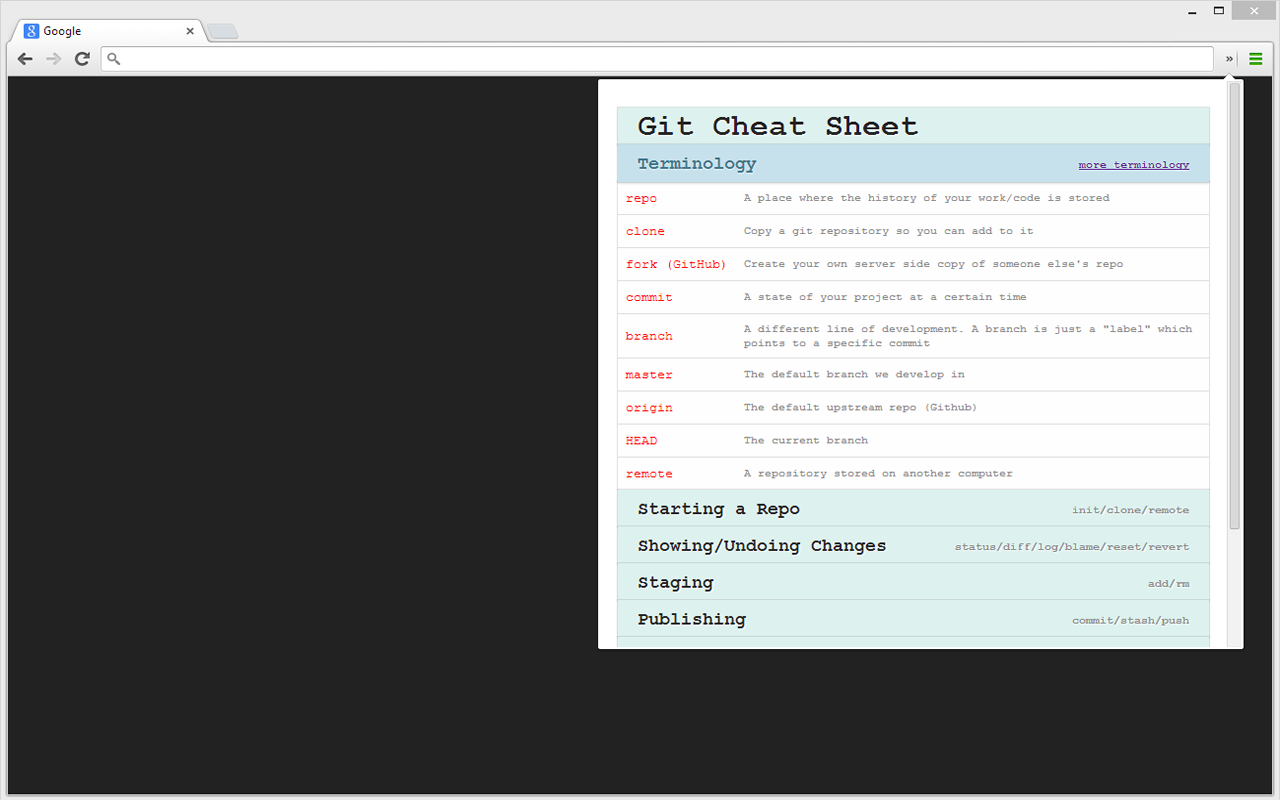Image resolution: width=1280 pixels, height=800 pixels.
Task: Click the "HEAD" terminology row
Action: (x=641, y=440)
